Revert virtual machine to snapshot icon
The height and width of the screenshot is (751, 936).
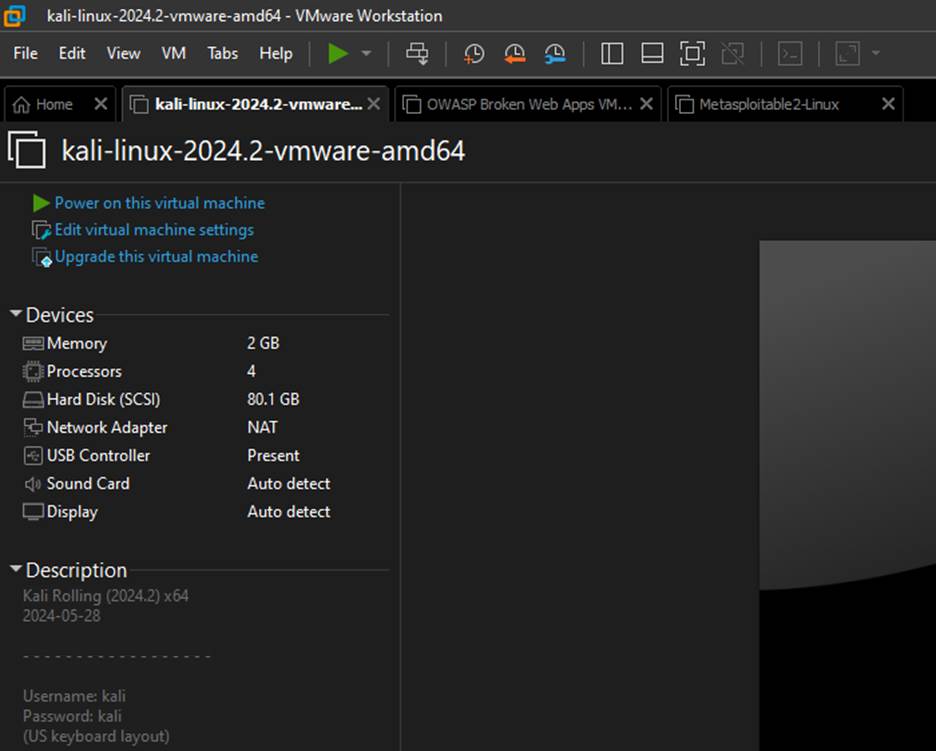[x=515, y=54]
